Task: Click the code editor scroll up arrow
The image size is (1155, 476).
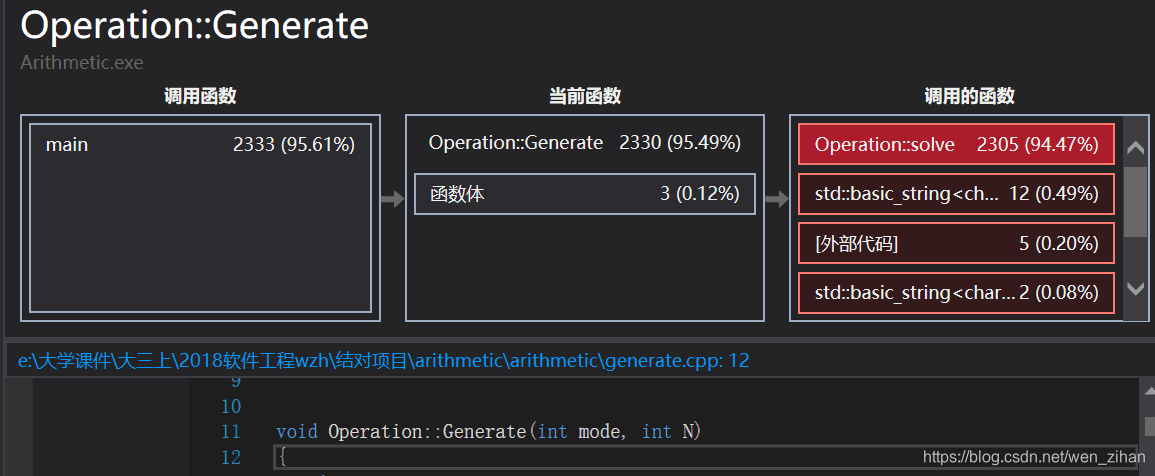Action: click(1148, 392)
